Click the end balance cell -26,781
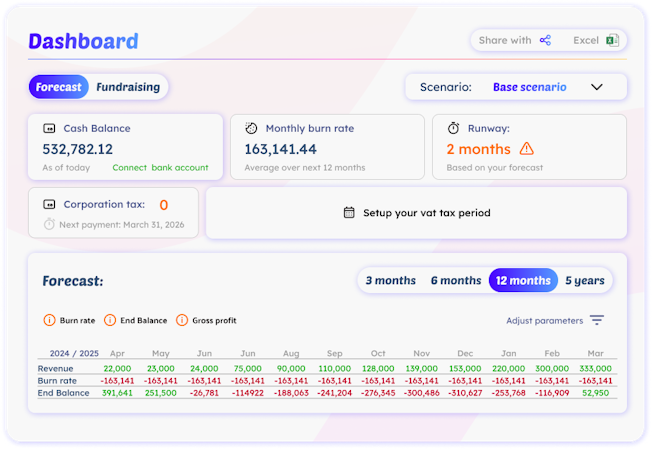Image resolution: width=652 pixels, height=450 pixels. [x=204, y=393]
